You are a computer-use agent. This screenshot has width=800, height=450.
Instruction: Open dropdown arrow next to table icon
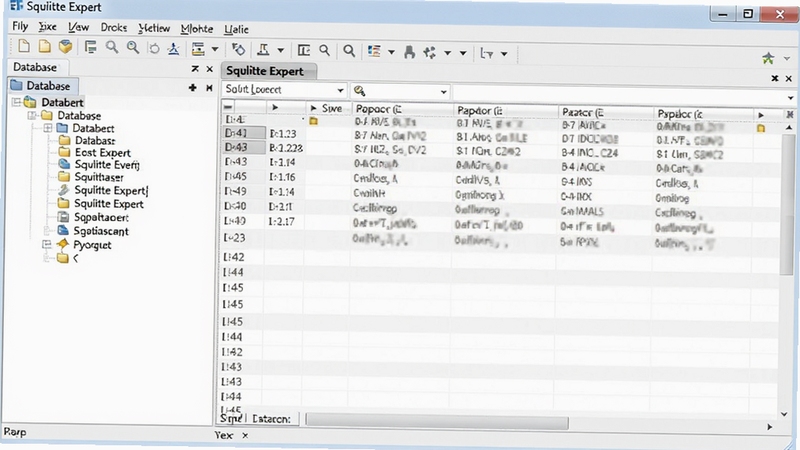point(215,49)
